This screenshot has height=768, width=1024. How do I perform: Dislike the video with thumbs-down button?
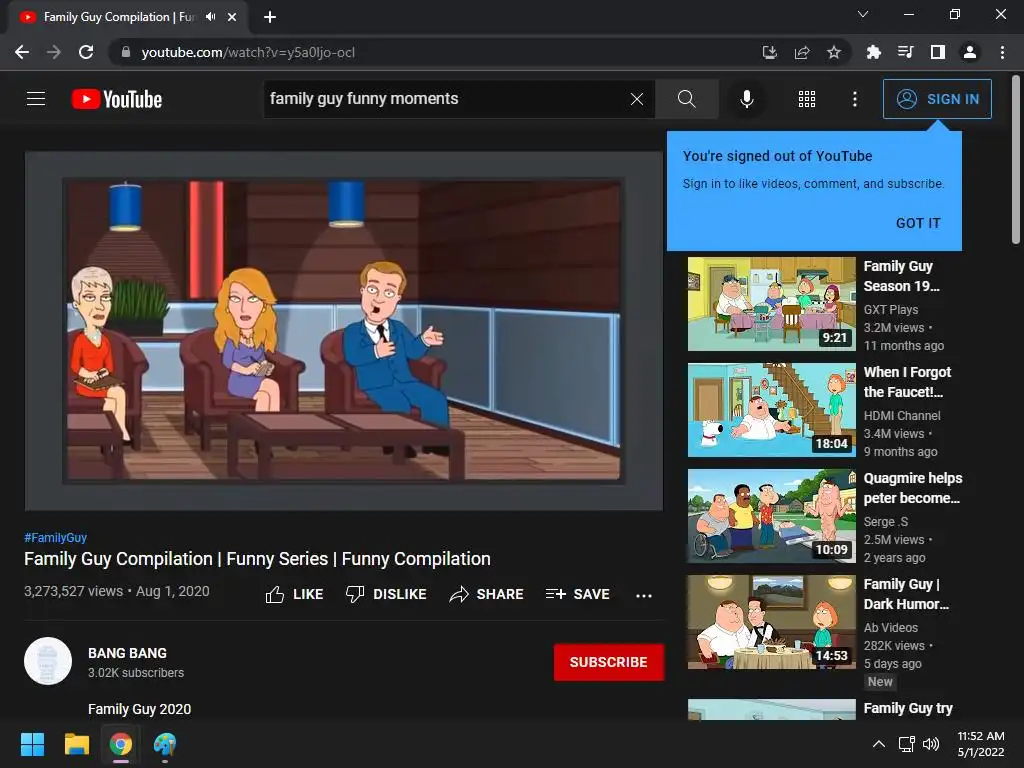[x=386, y=594]
